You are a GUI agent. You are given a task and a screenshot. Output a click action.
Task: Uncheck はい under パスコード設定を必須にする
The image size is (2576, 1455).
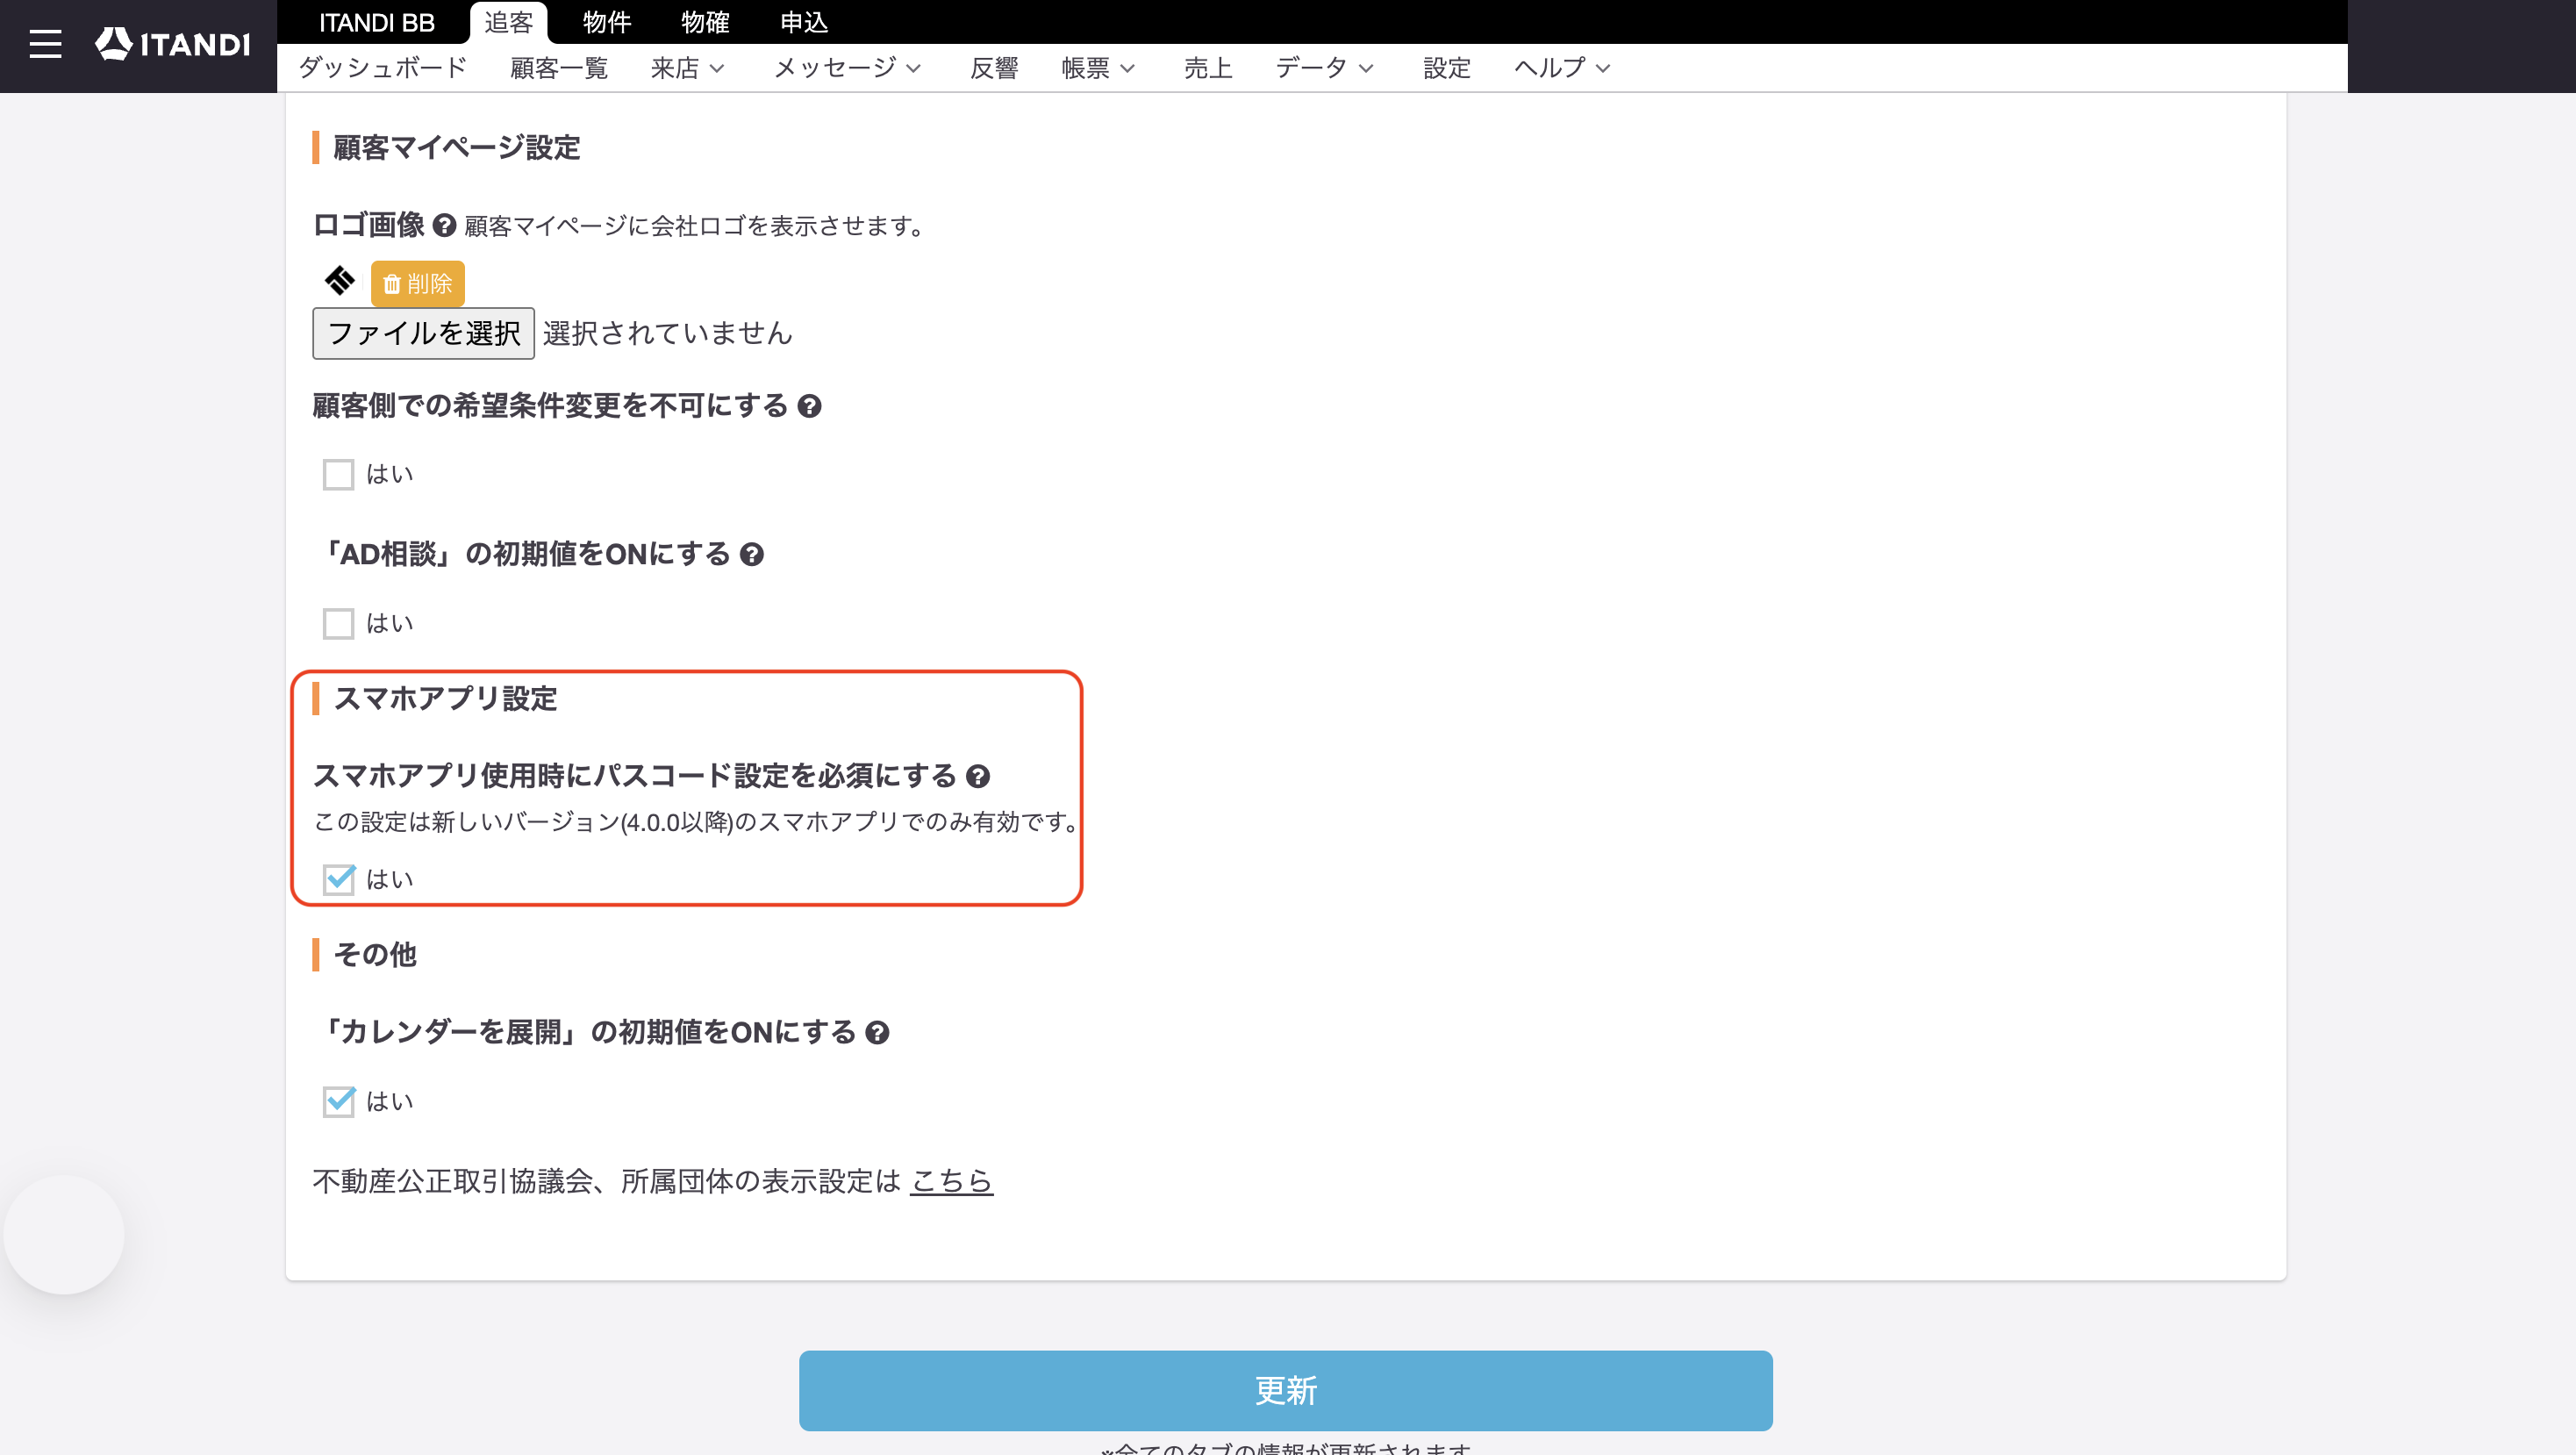click(338, 880)
